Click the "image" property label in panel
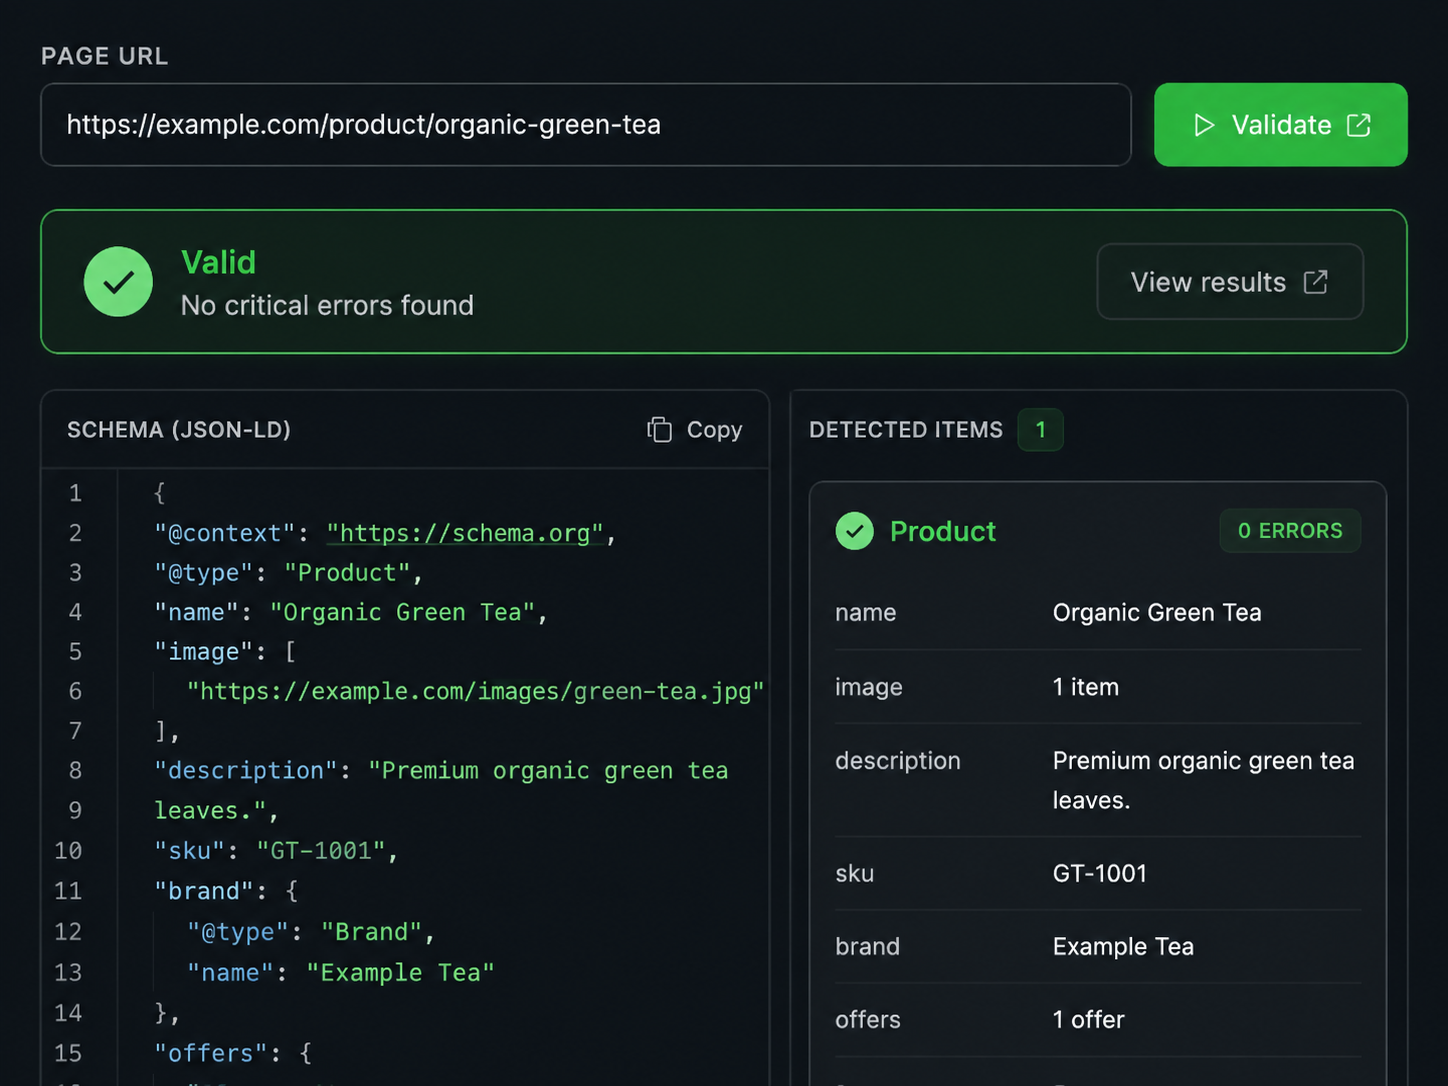This screenshot has height=1086, width=1448. click(869, 687)
